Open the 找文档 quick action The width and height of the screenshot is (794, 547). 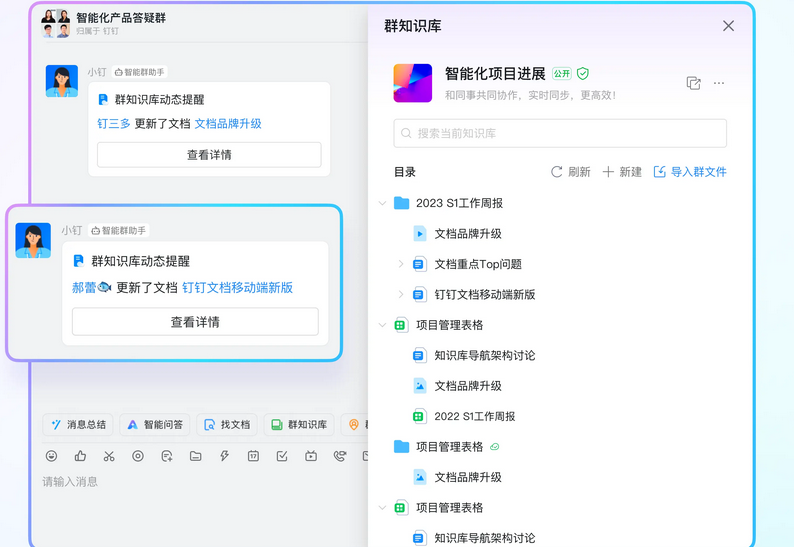227,424
